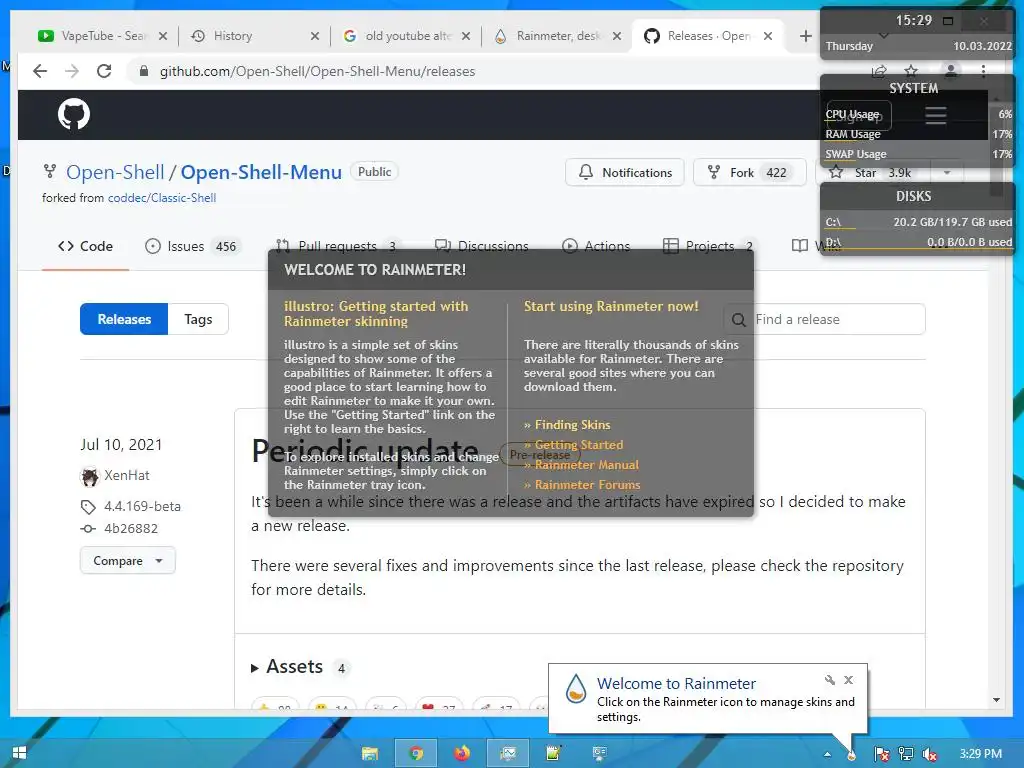Image resolution: width=1024 pixels, height=768 pixels.
Task: Open the Open-Shell owner link
Action: tap(116, 172)
